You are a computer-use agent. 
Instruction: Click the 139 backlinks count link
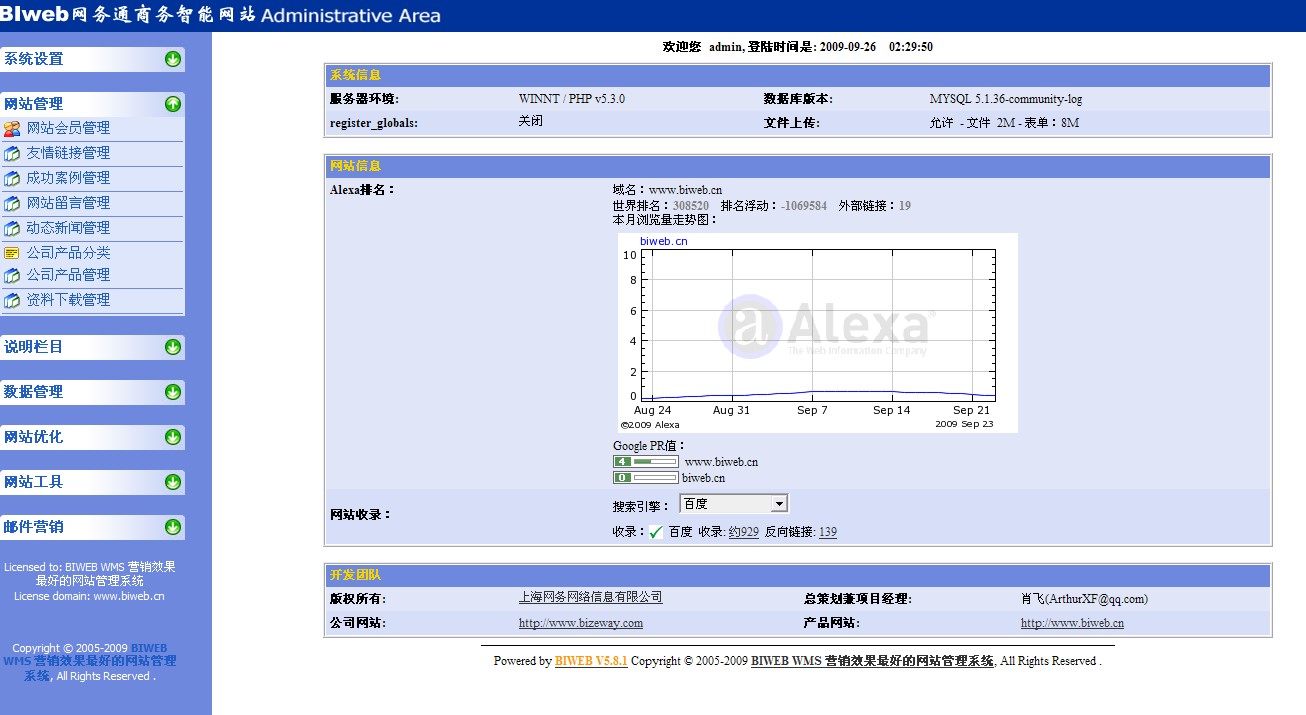(x=828, y=532)
